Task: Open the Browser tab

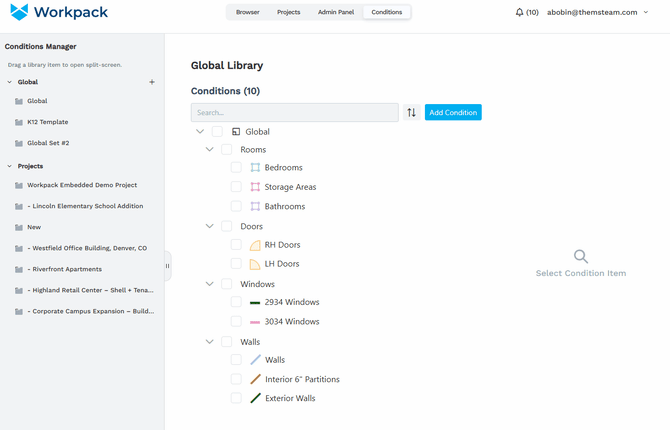Action: tap(248, 13)
